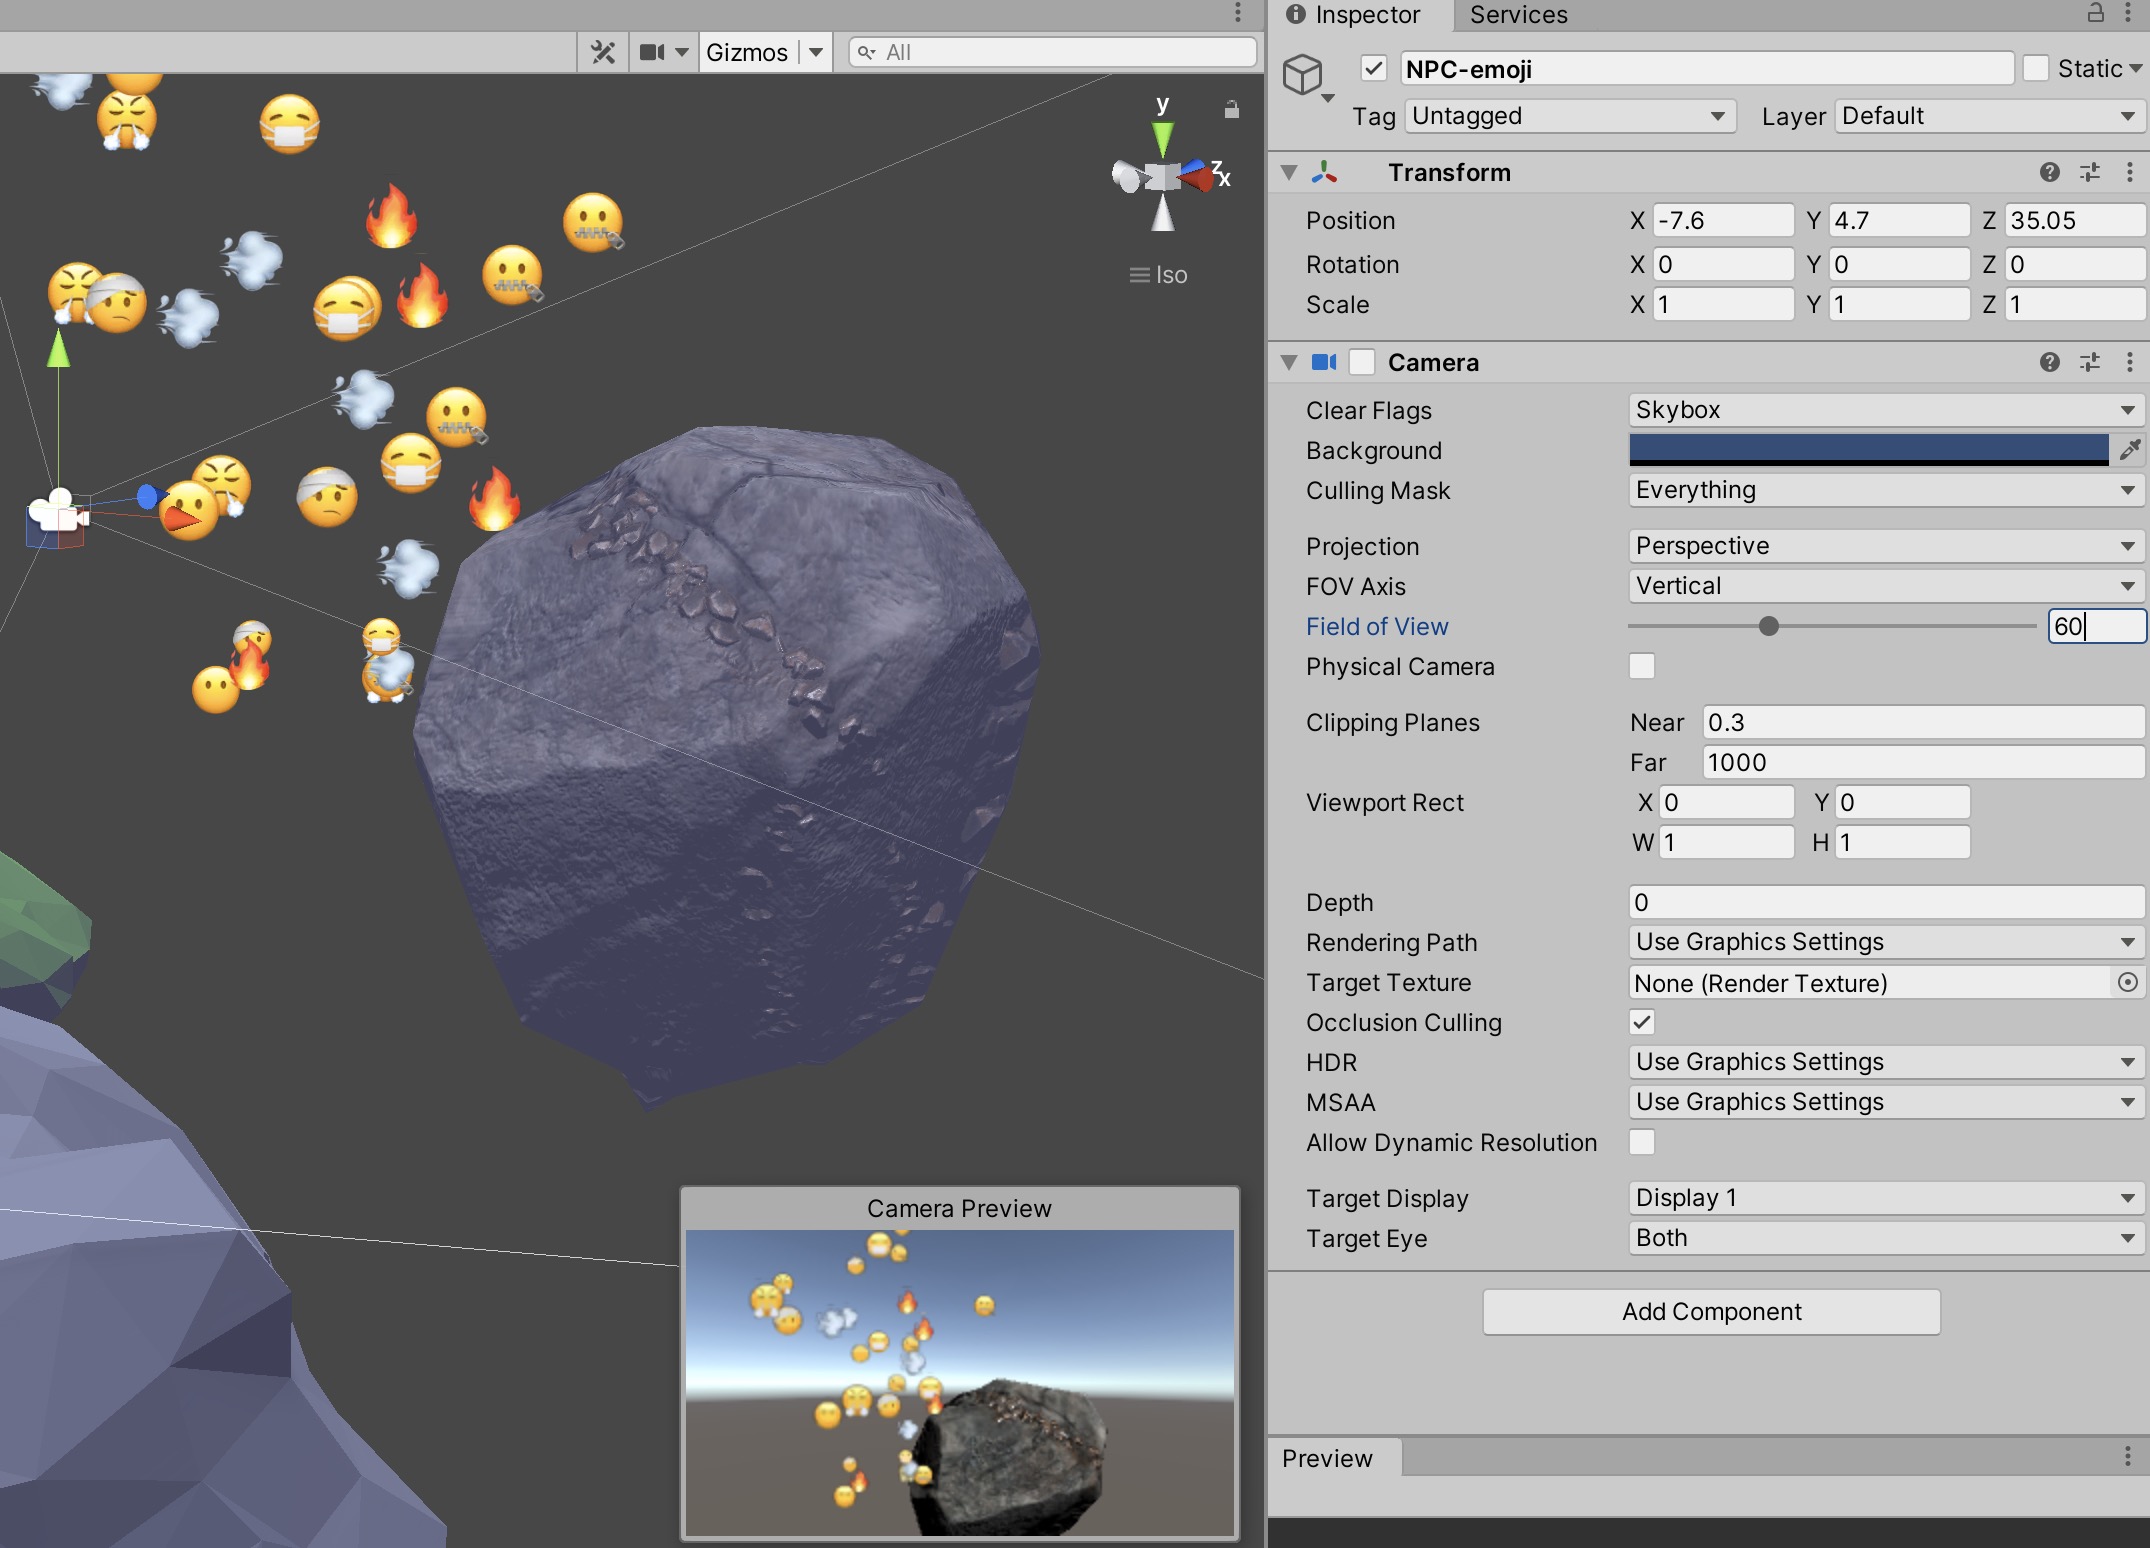Open Target Eye Both dropdown

click(x=1886, y=1238)
